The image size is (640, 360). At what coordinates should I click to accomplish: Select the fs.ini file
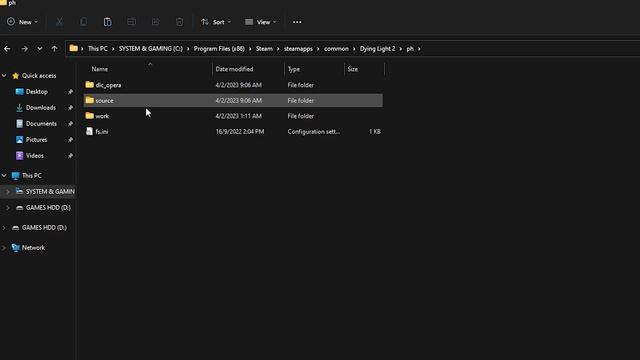pyautogui.click(x=233, y=131)
